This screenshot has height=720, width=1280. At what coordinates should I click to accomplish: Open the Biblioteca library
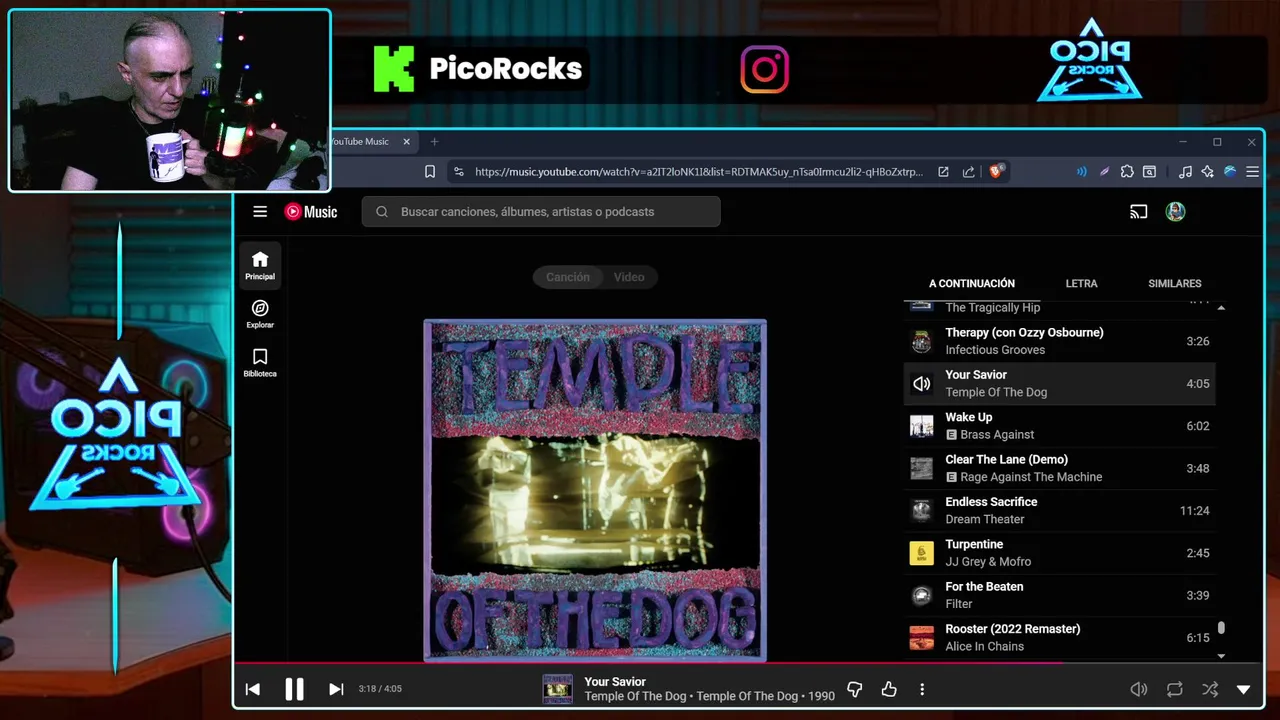[260, 363]
